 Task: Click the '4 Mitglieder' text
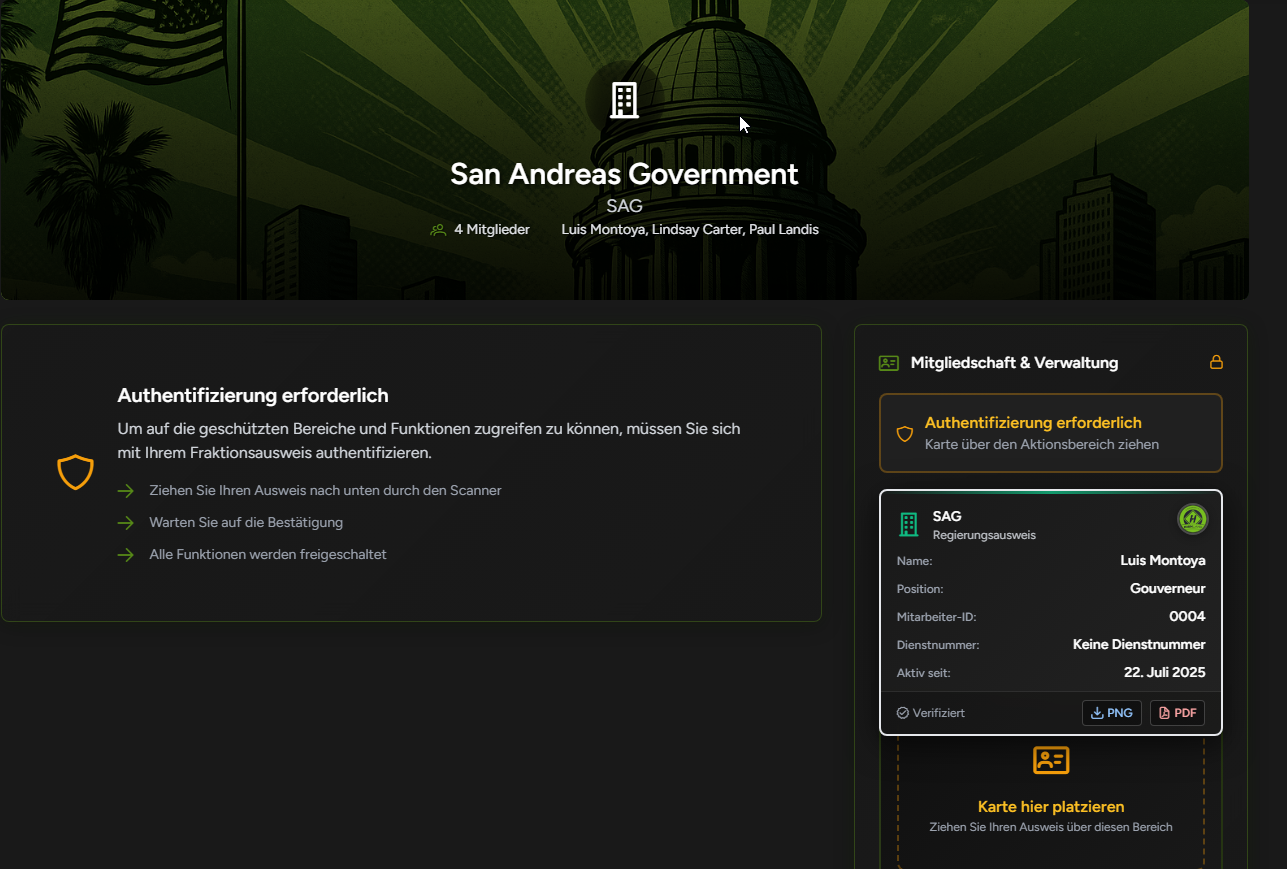492,230
